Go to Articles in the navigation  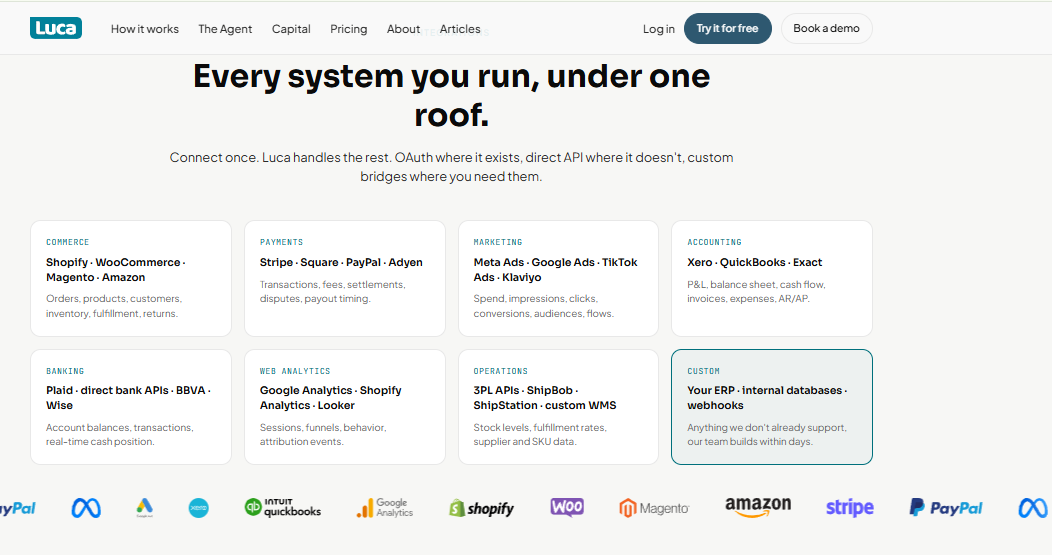pos(460,29)
